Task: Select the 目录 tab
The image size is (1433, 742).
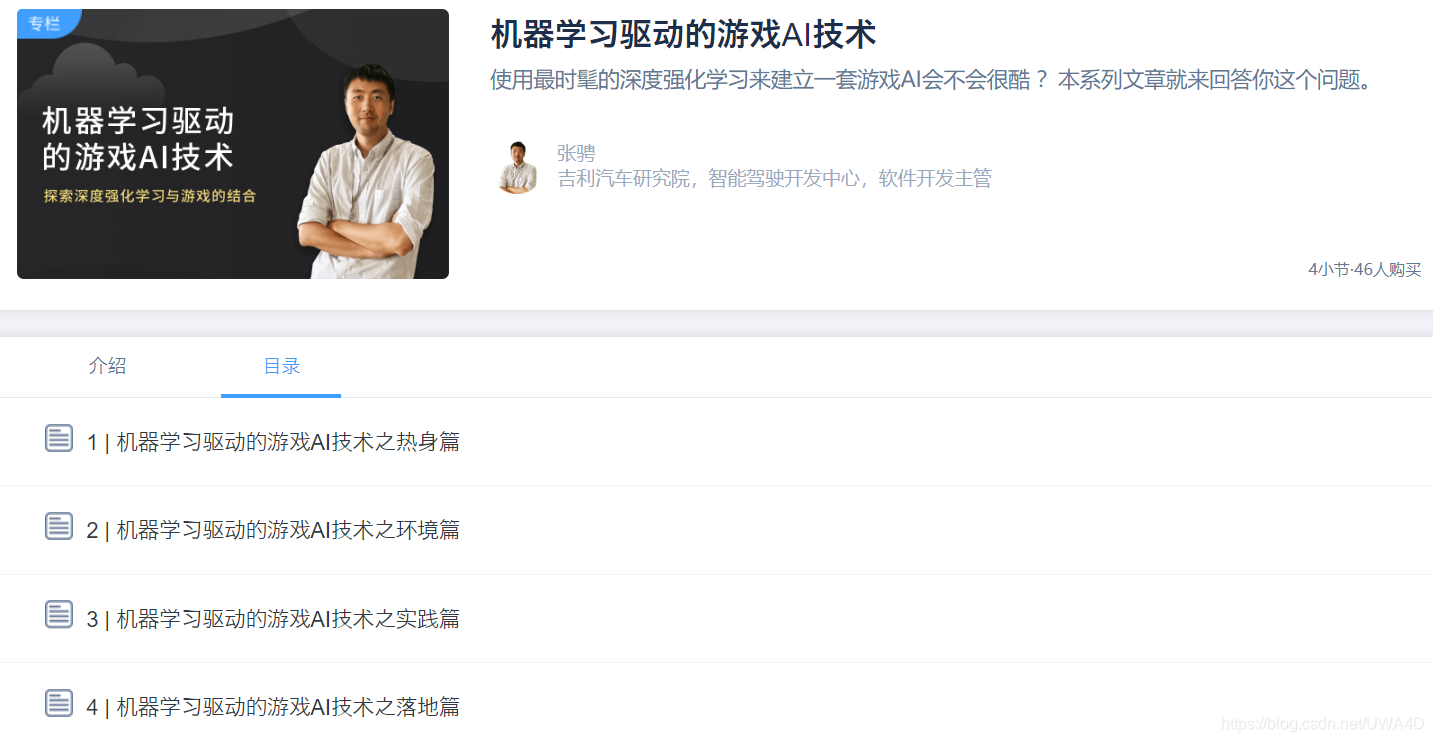Action: click(281, 366)
